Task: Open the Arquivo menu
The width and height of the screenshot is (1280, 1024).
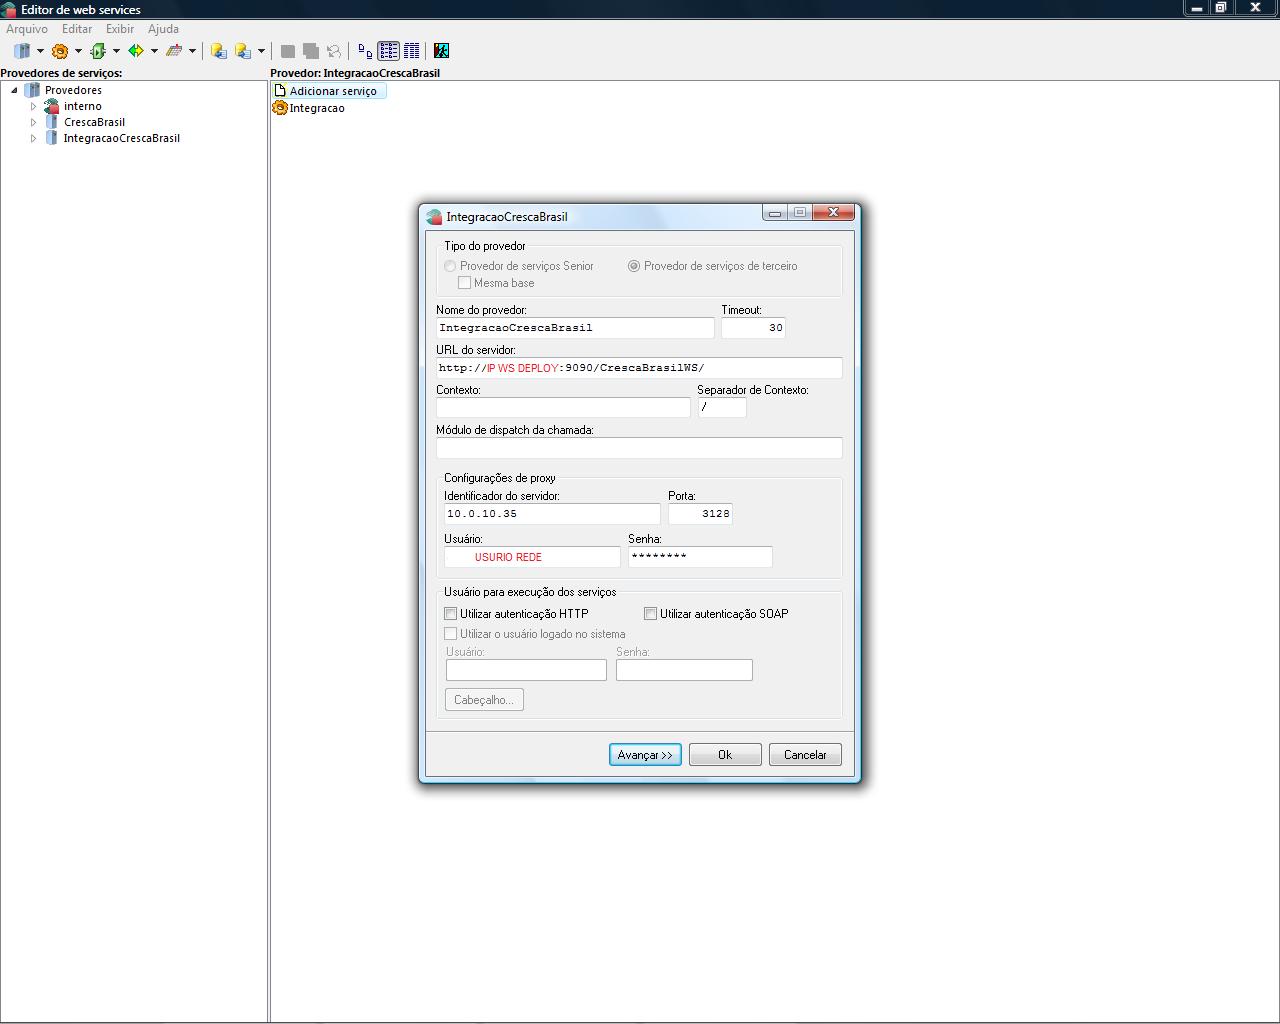Action: pos(27,29)
